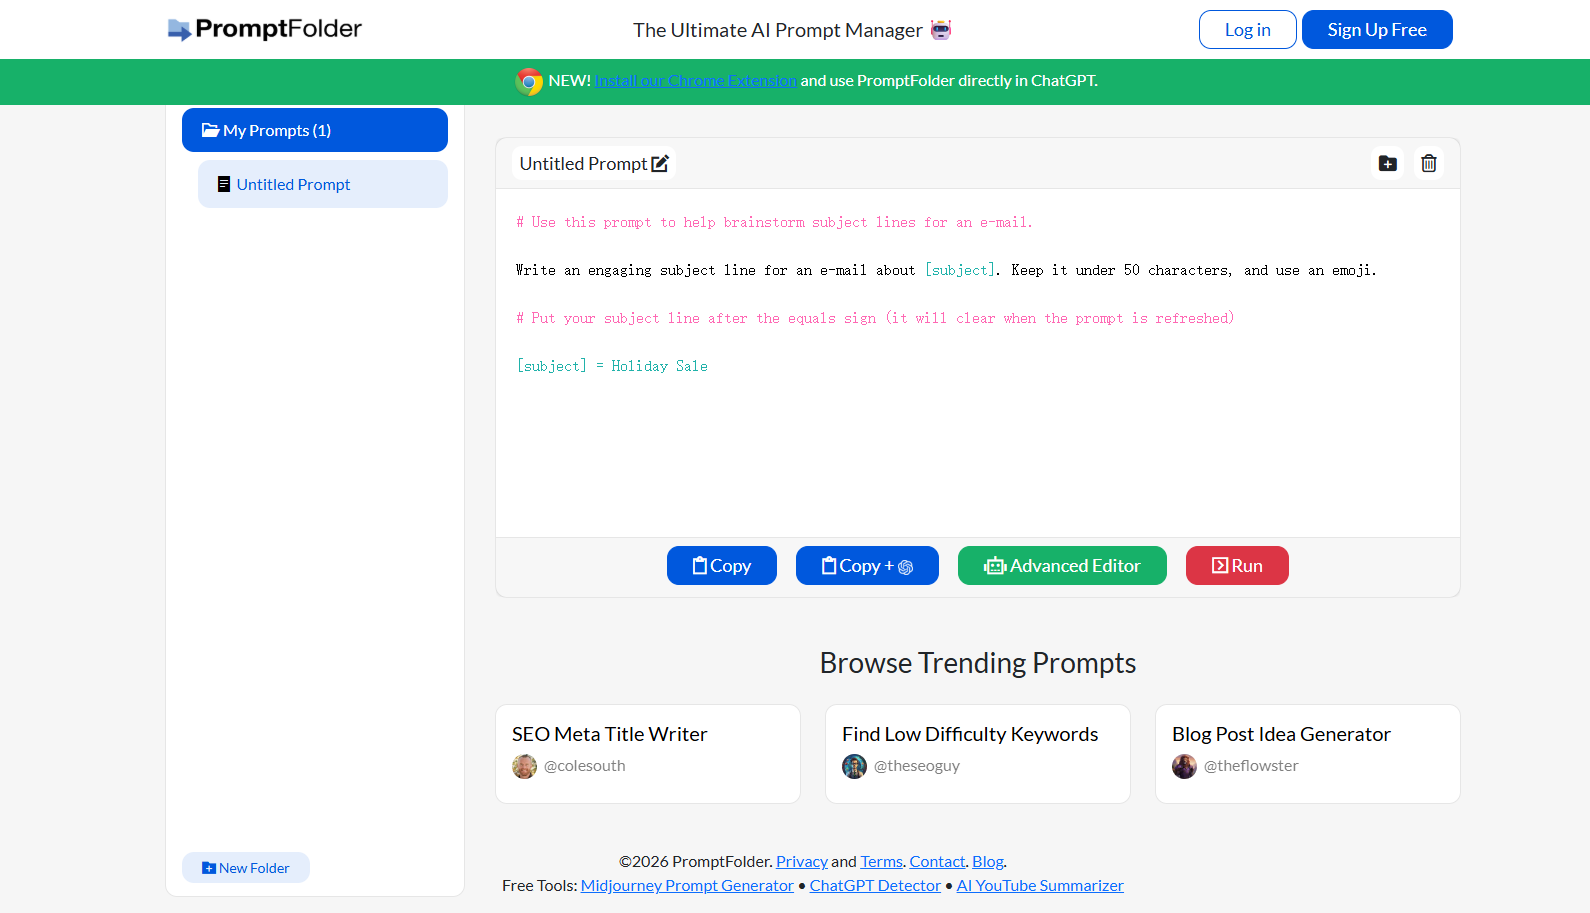Open the Advanced Editor
This screenshot has height=913, width=1590.
tap(1062, 566)
